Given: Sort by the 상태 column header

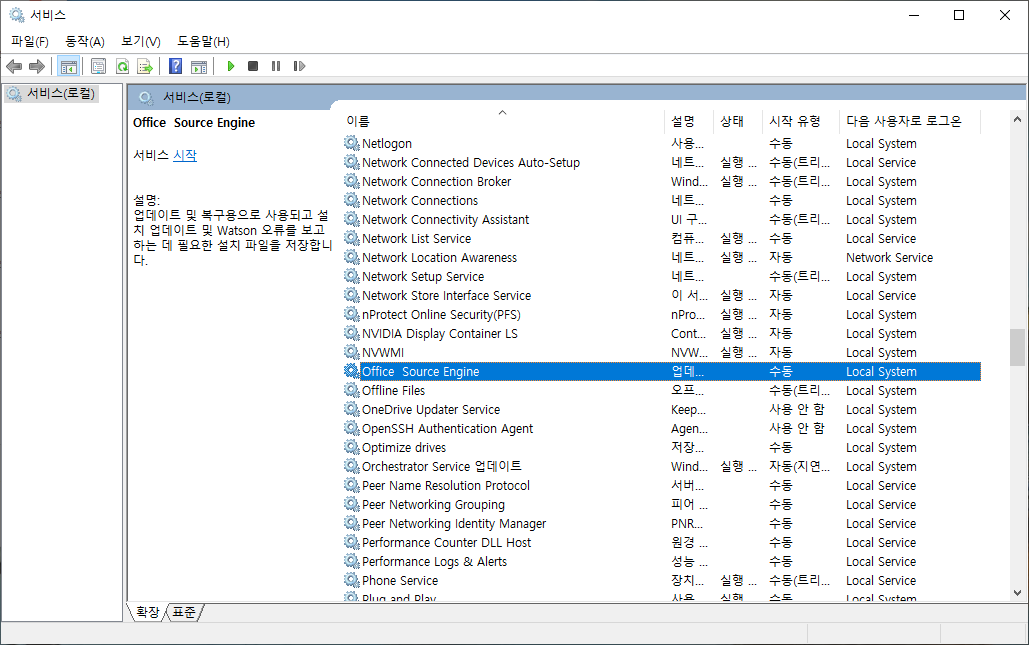Looking at the screenshot, I should pos(737,121).
